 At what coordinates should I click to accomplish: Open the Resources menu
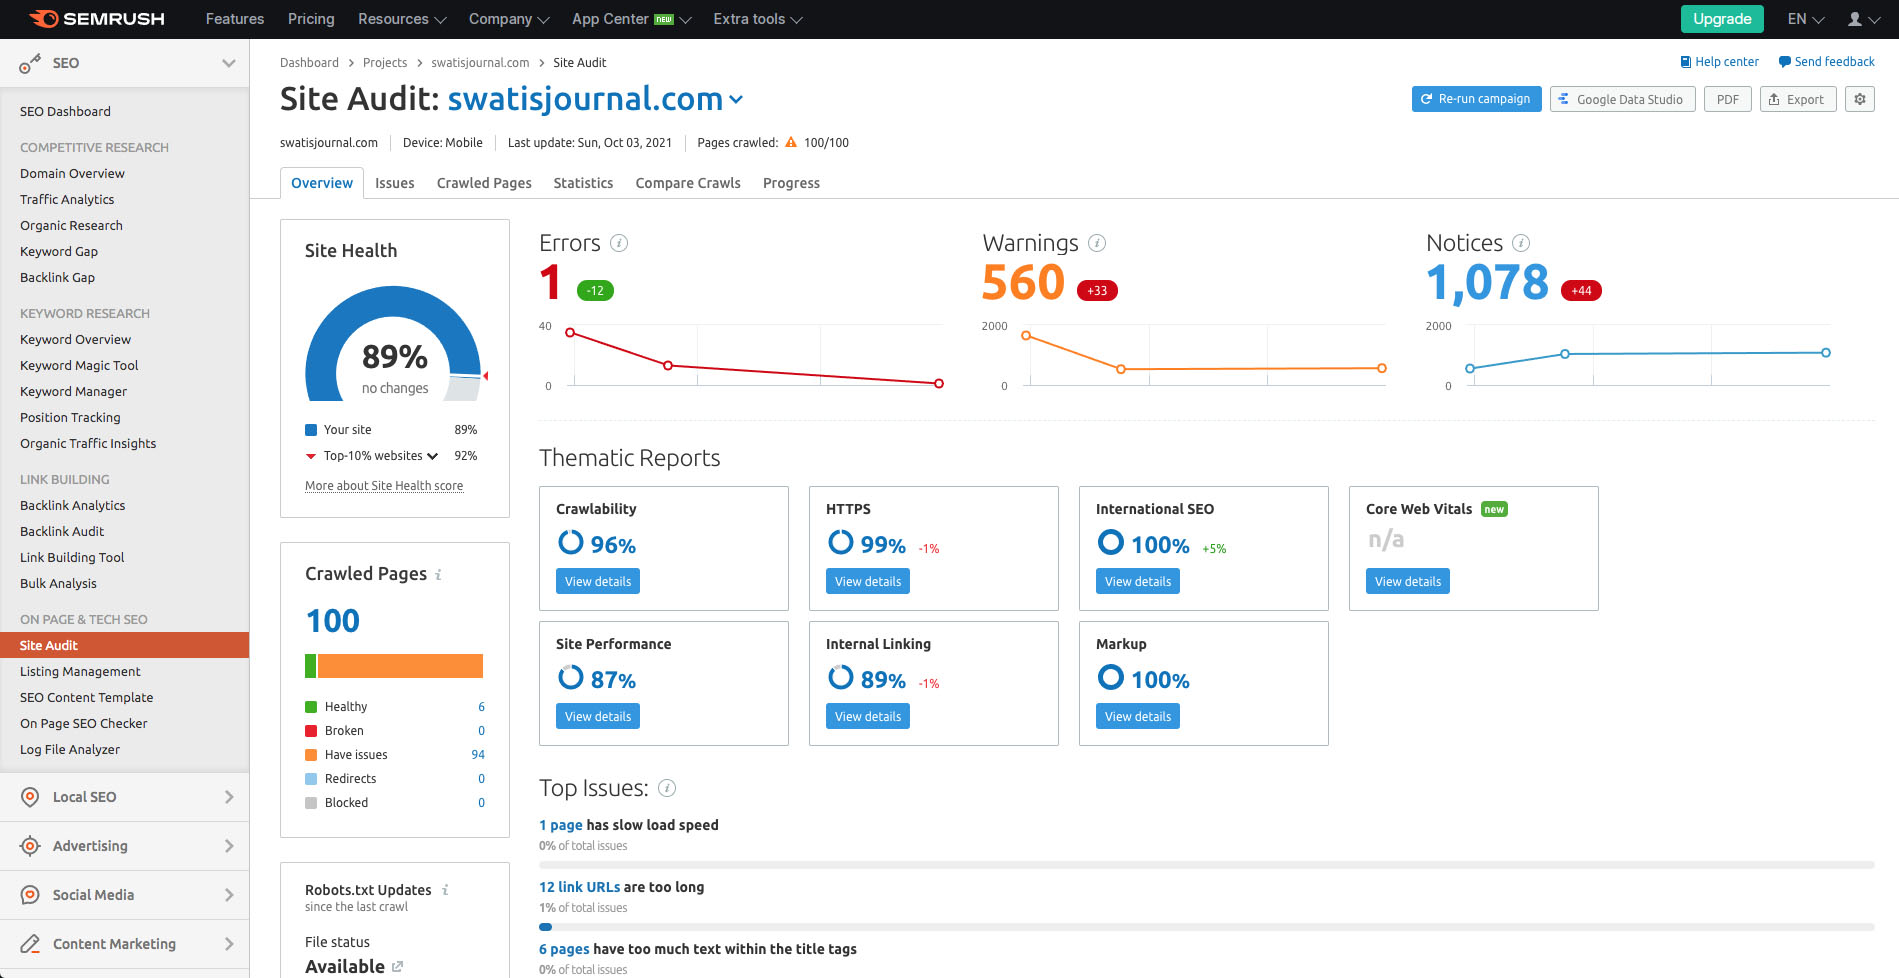[x=402, y=19]
